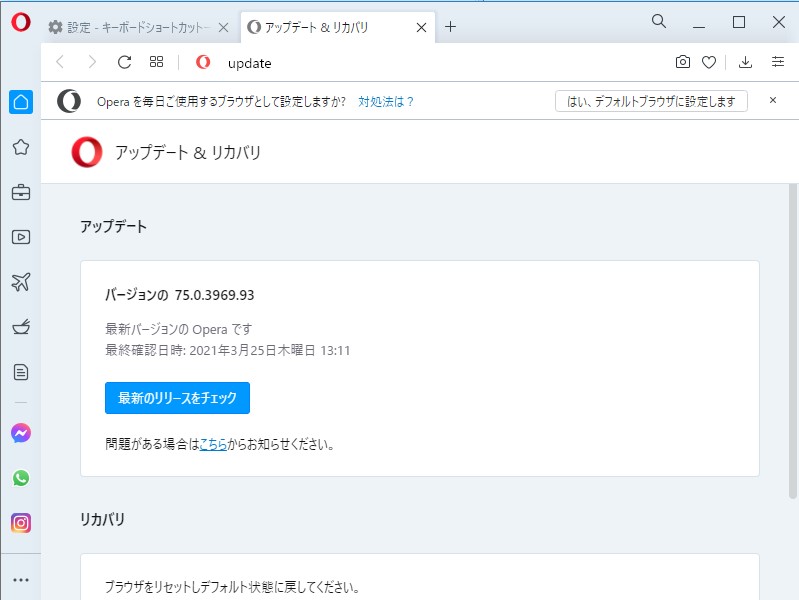
Task: Open the player icon in sidebar
Action: [21, 237]
